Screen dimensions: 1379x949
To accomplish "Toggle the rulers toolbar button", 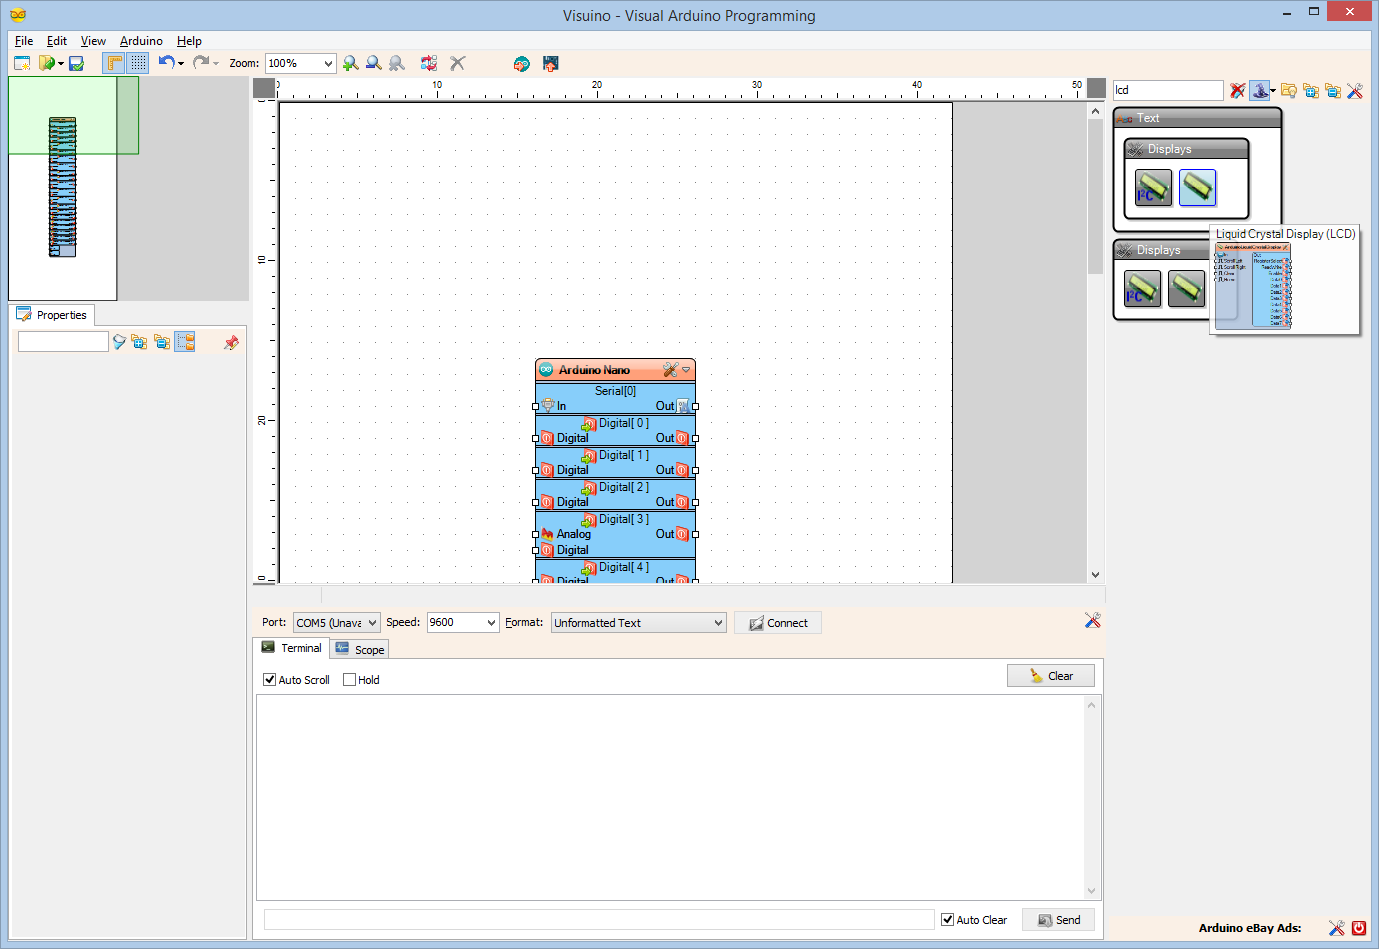I will 114,63.
